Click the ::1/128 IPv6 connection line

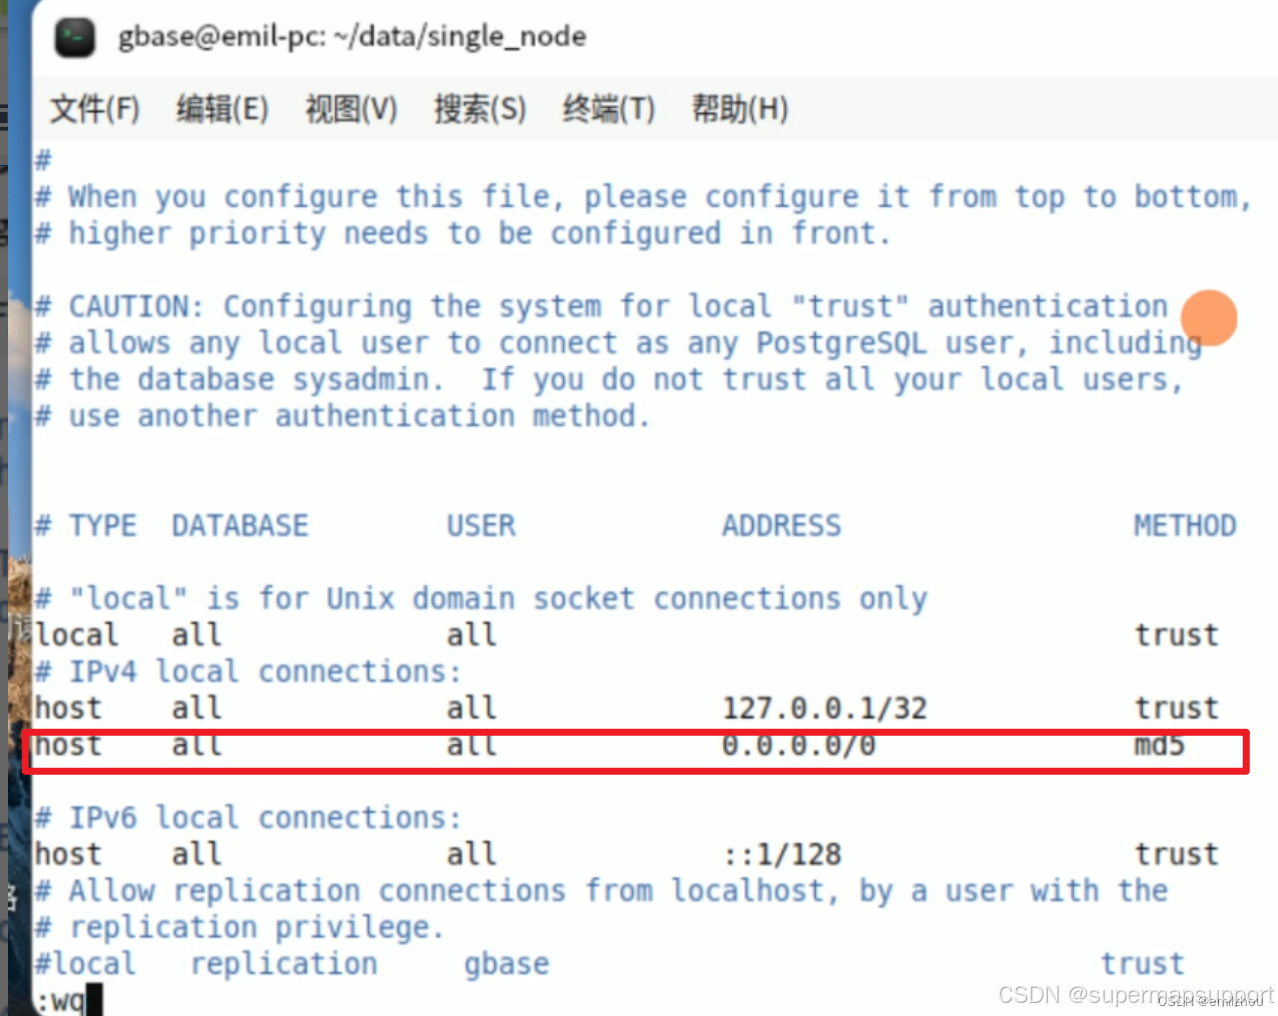pos(630,853)
